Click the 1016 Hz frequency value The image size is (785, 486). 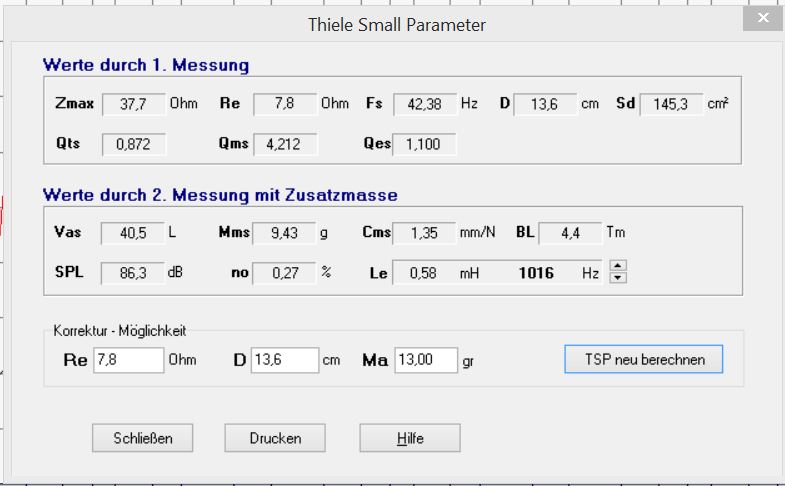click(536, 273)
